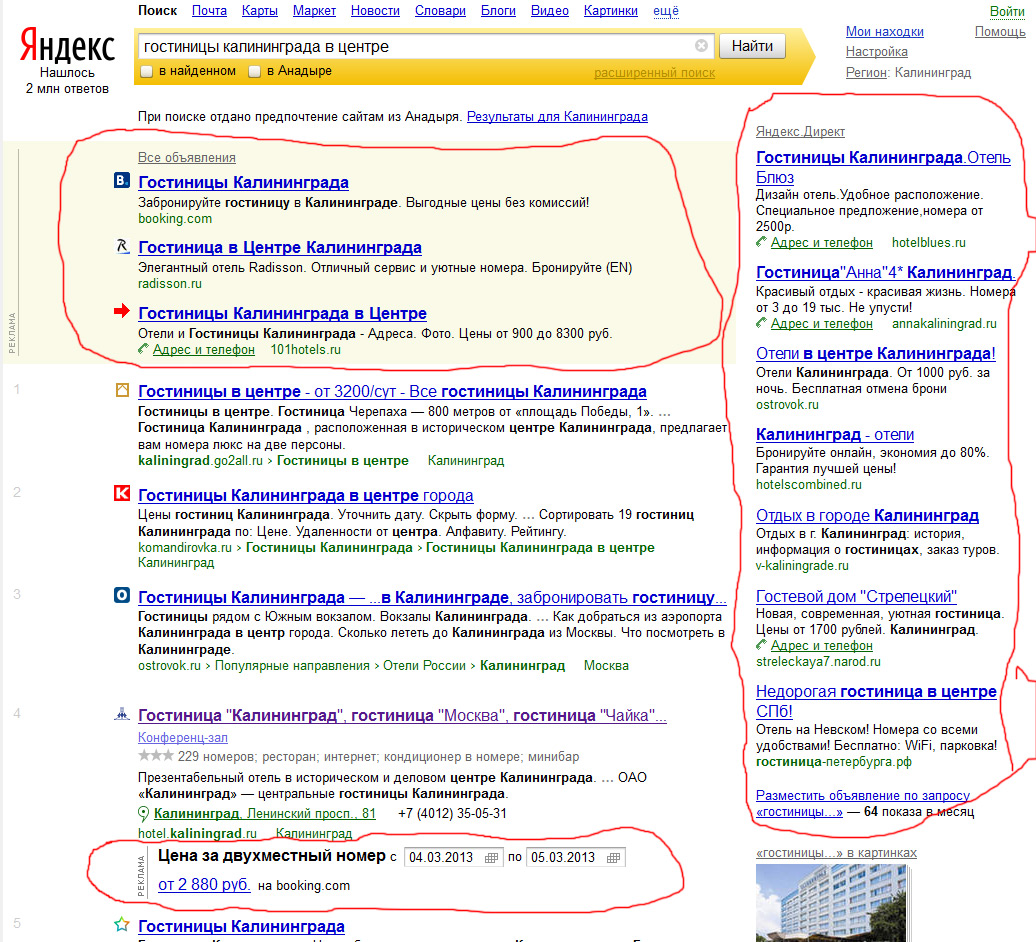The width and height of the screenshot is (1036, 942).
Task: Click the check-in date field 04.03.2013
Action: coord(453,857)
